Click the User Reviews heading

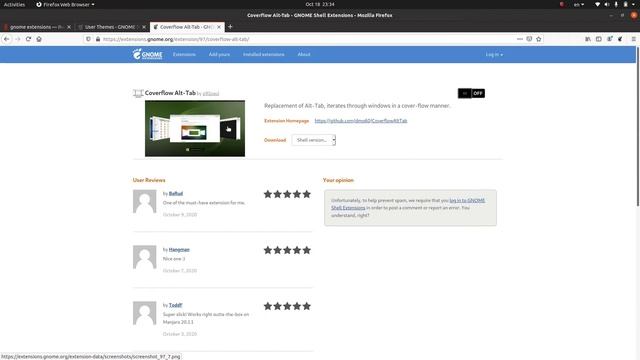[x=149, y=180]
